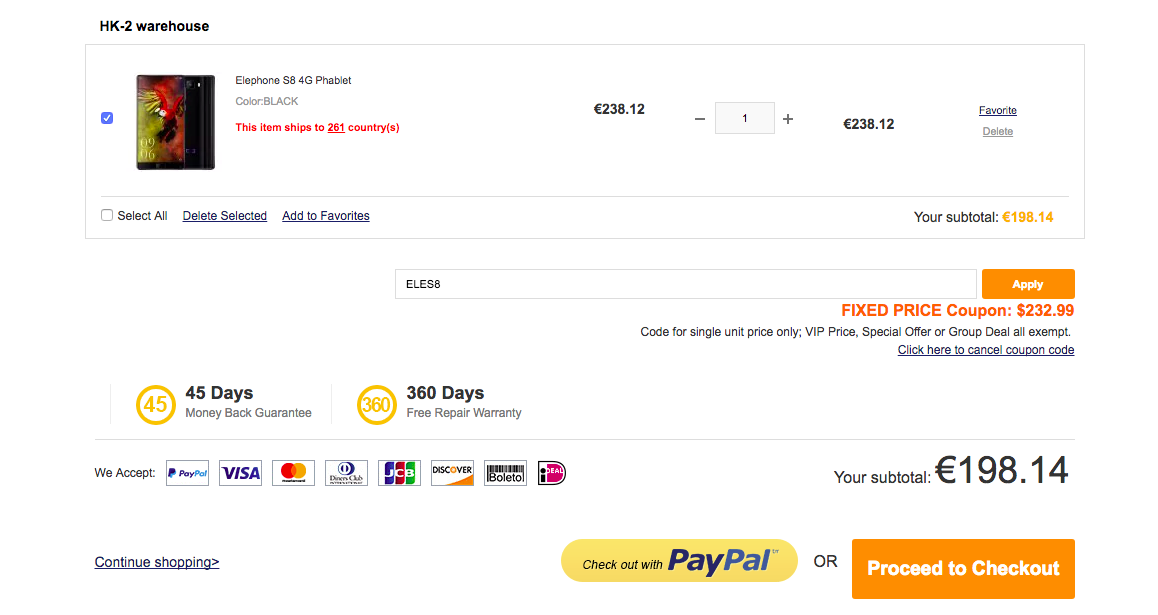Cancel the coupon code via link

coord(985,350)
